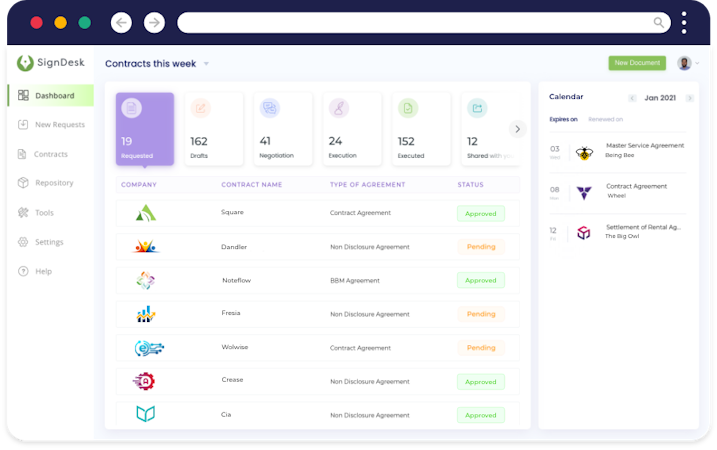Click the Pending status for Fresia
This screenshot has height=450, width=717.
(481, 314)
